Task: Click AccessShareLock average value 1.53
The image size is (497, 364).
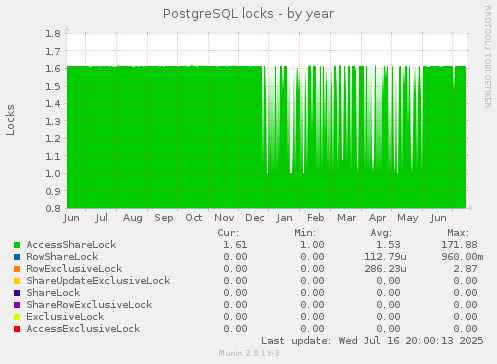Action: (388, 245)
